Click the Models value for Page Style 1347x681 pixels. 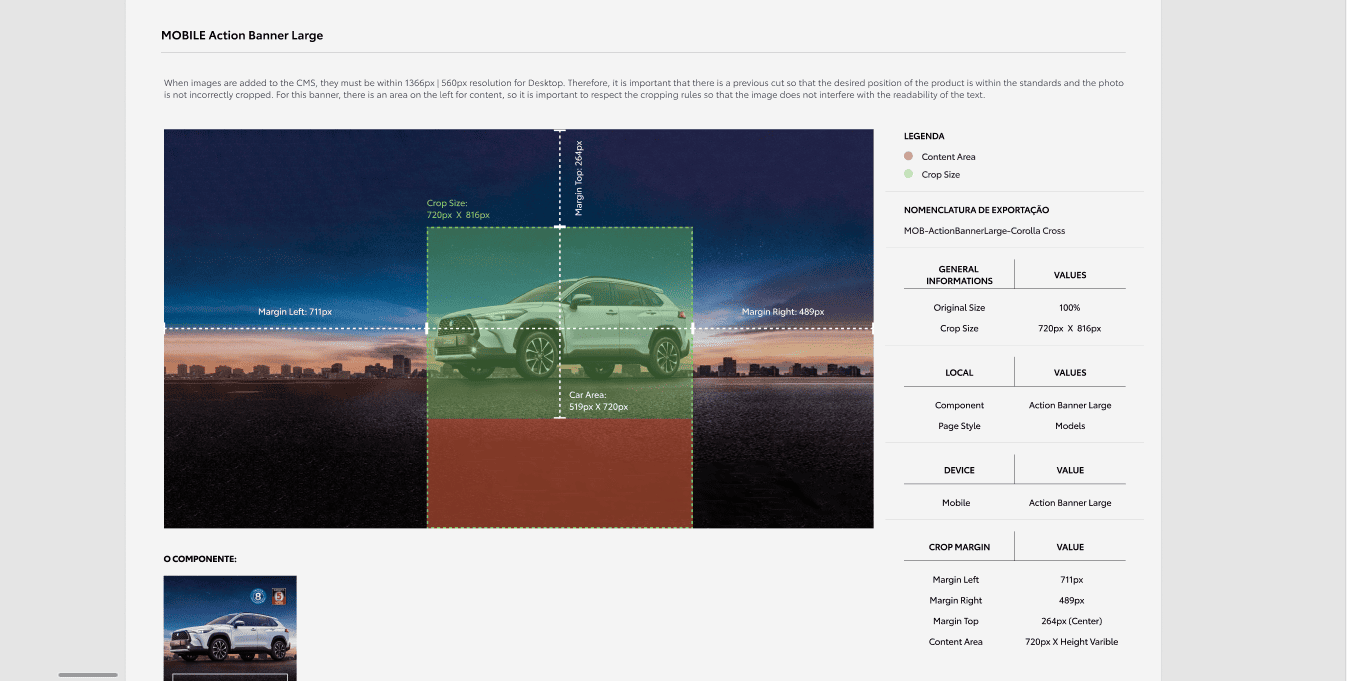1069,426
